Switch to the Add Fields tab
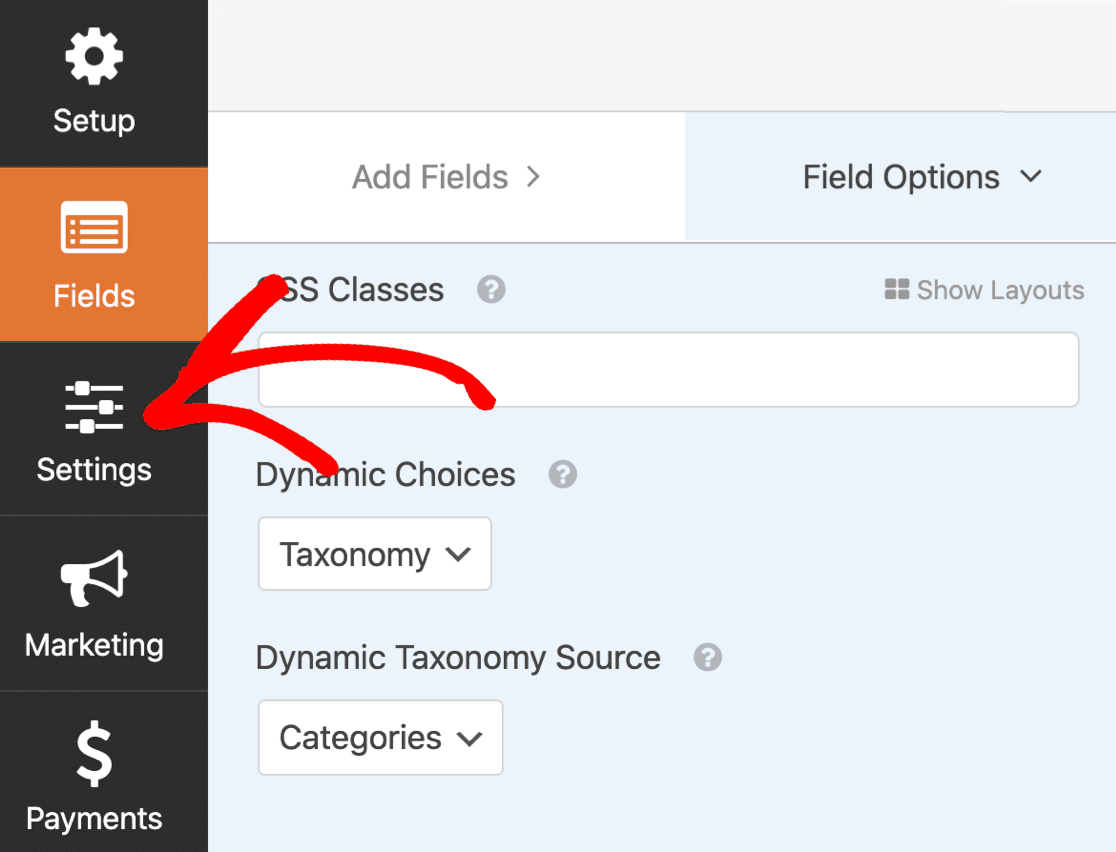 point(447,177)
